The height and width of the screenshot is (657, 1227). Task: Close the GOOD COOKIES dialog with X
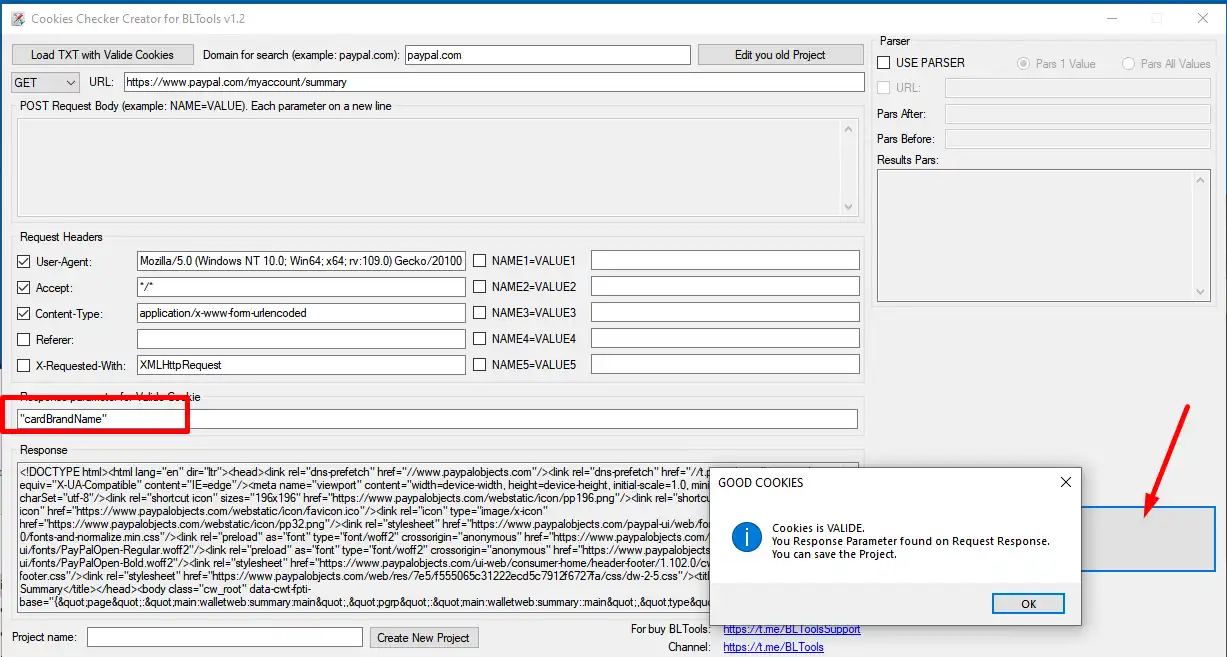pos(1066,482)
